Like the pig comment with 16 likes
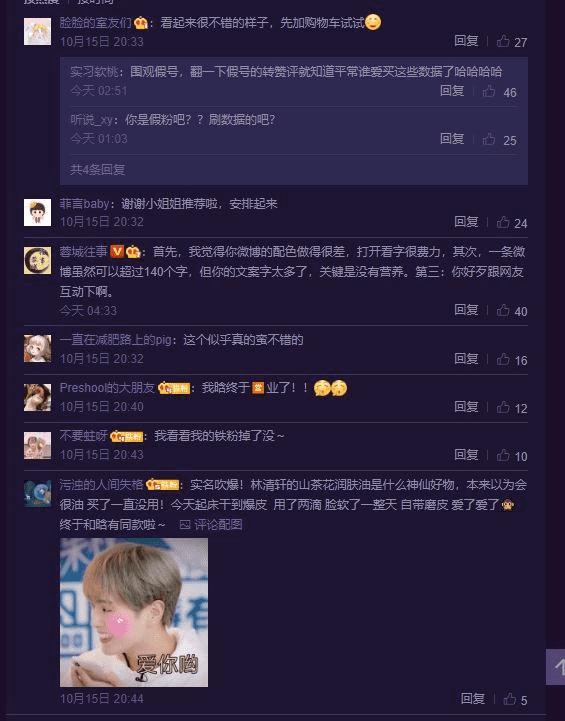The height and width of the screenshot is (721, 565). (512, 360)
